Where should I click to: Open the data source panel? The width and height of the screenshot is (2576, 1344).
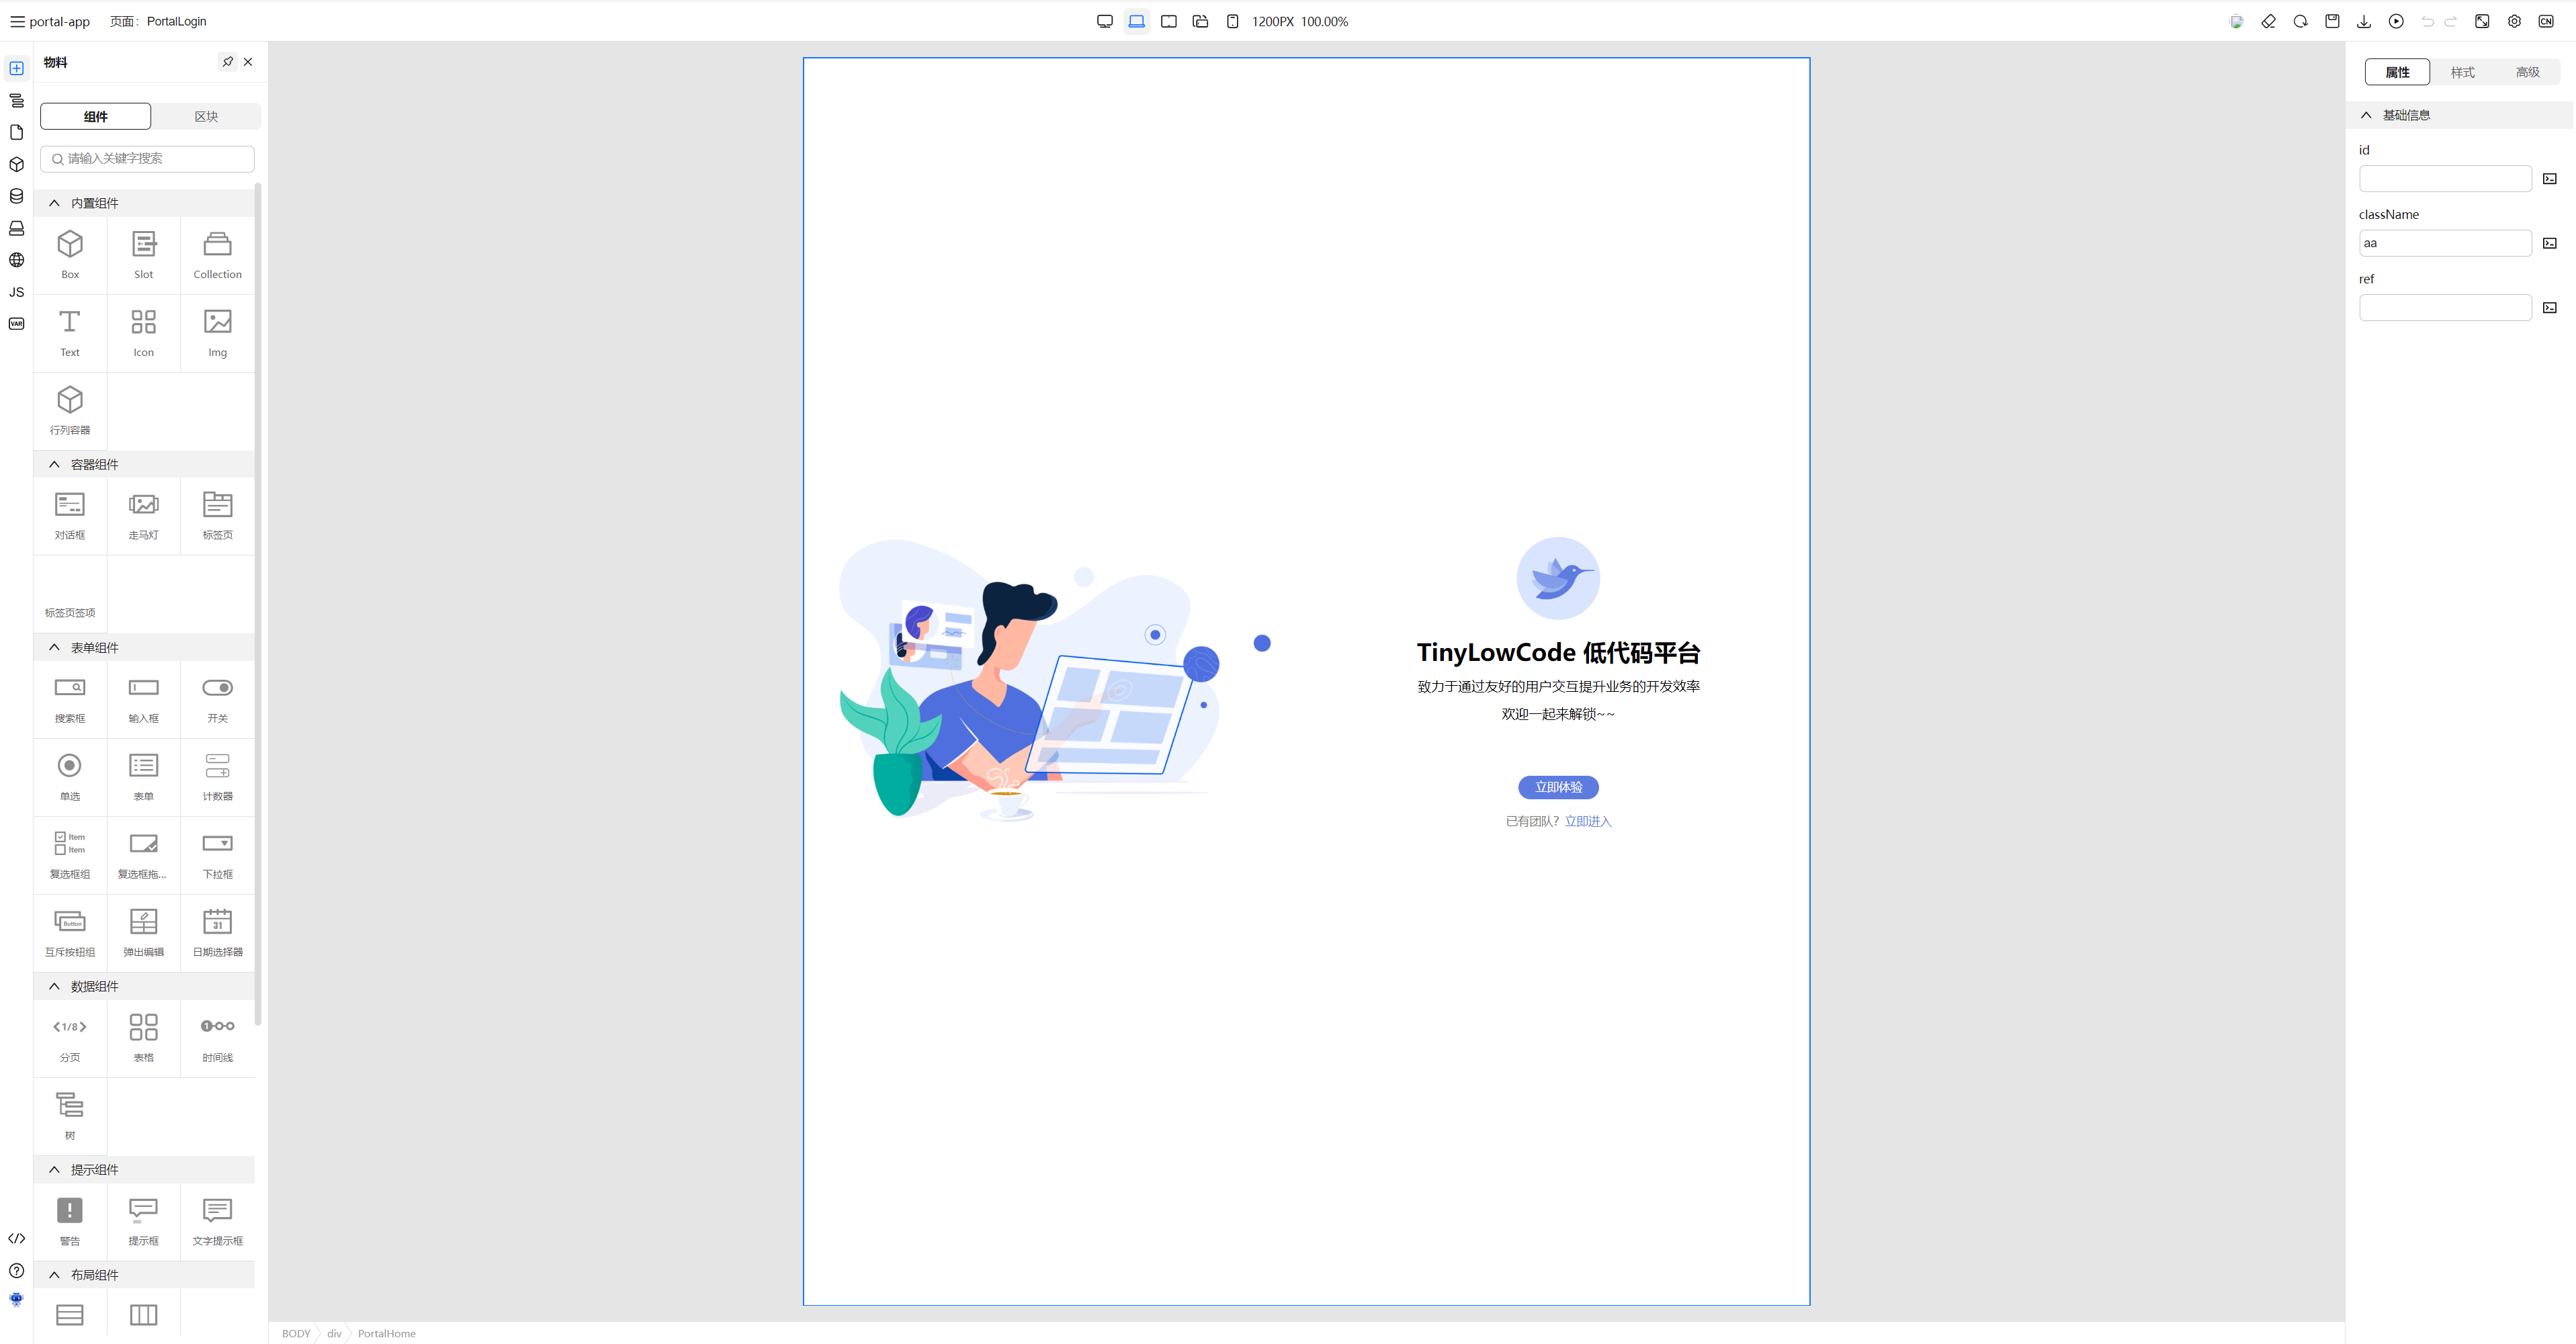tap(16, 196)
